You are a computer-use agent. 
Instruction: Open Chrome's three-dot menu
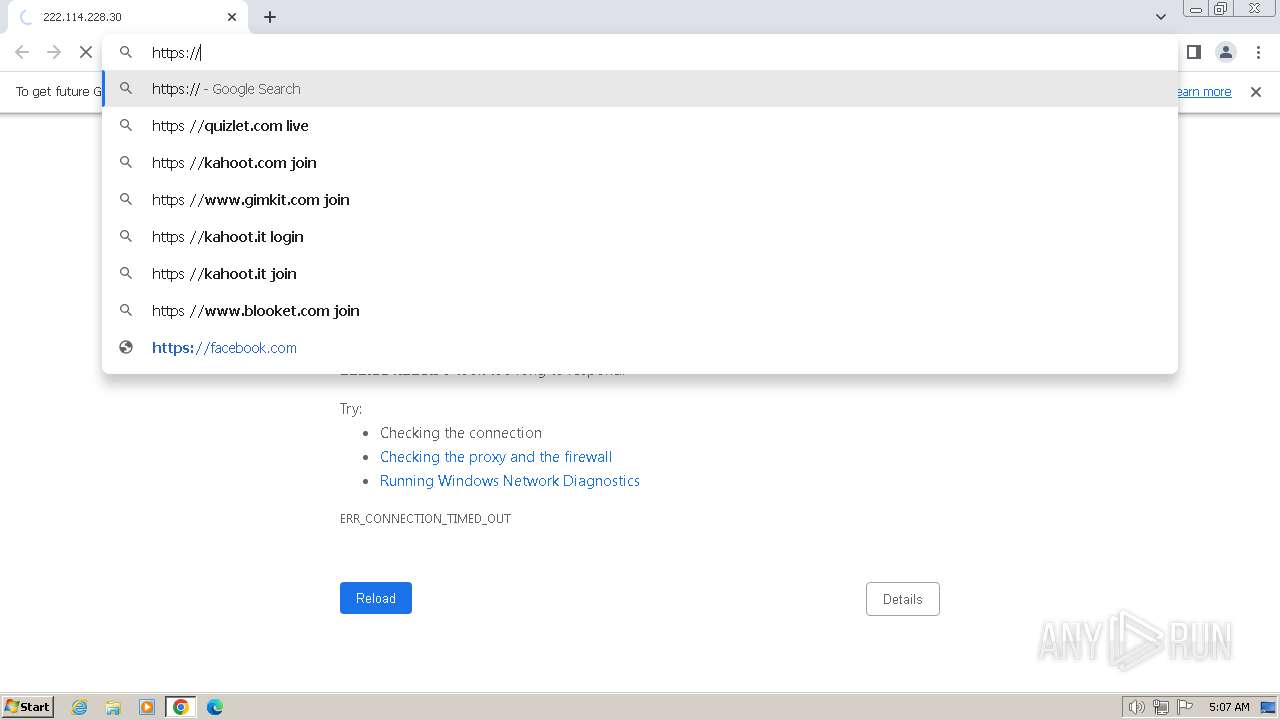tap(1258, 52)
